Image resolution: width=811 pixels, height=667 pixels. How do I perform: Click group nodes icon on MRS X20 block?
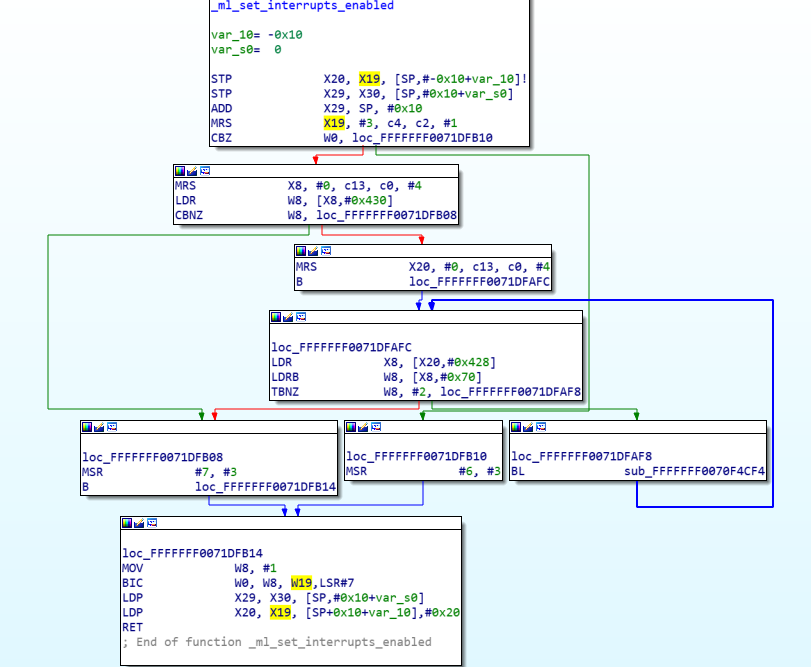pos(326,251)
